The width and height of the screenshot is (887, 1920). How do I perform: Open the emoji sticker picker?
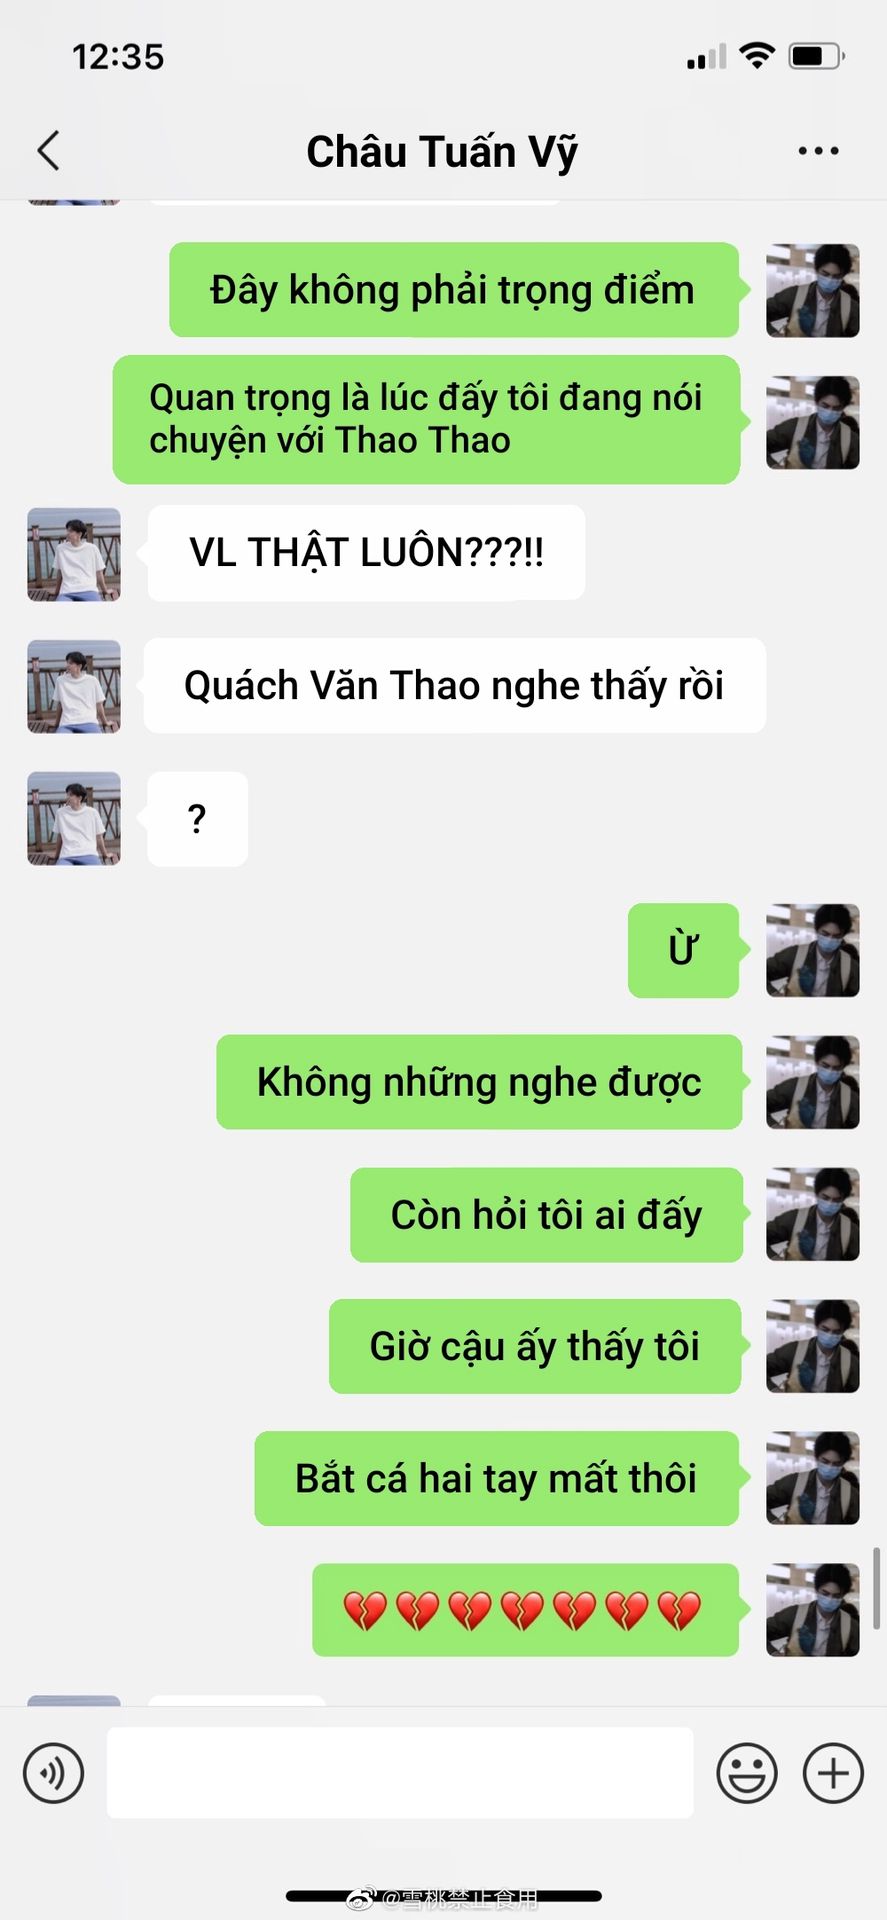coord(747,1773)
